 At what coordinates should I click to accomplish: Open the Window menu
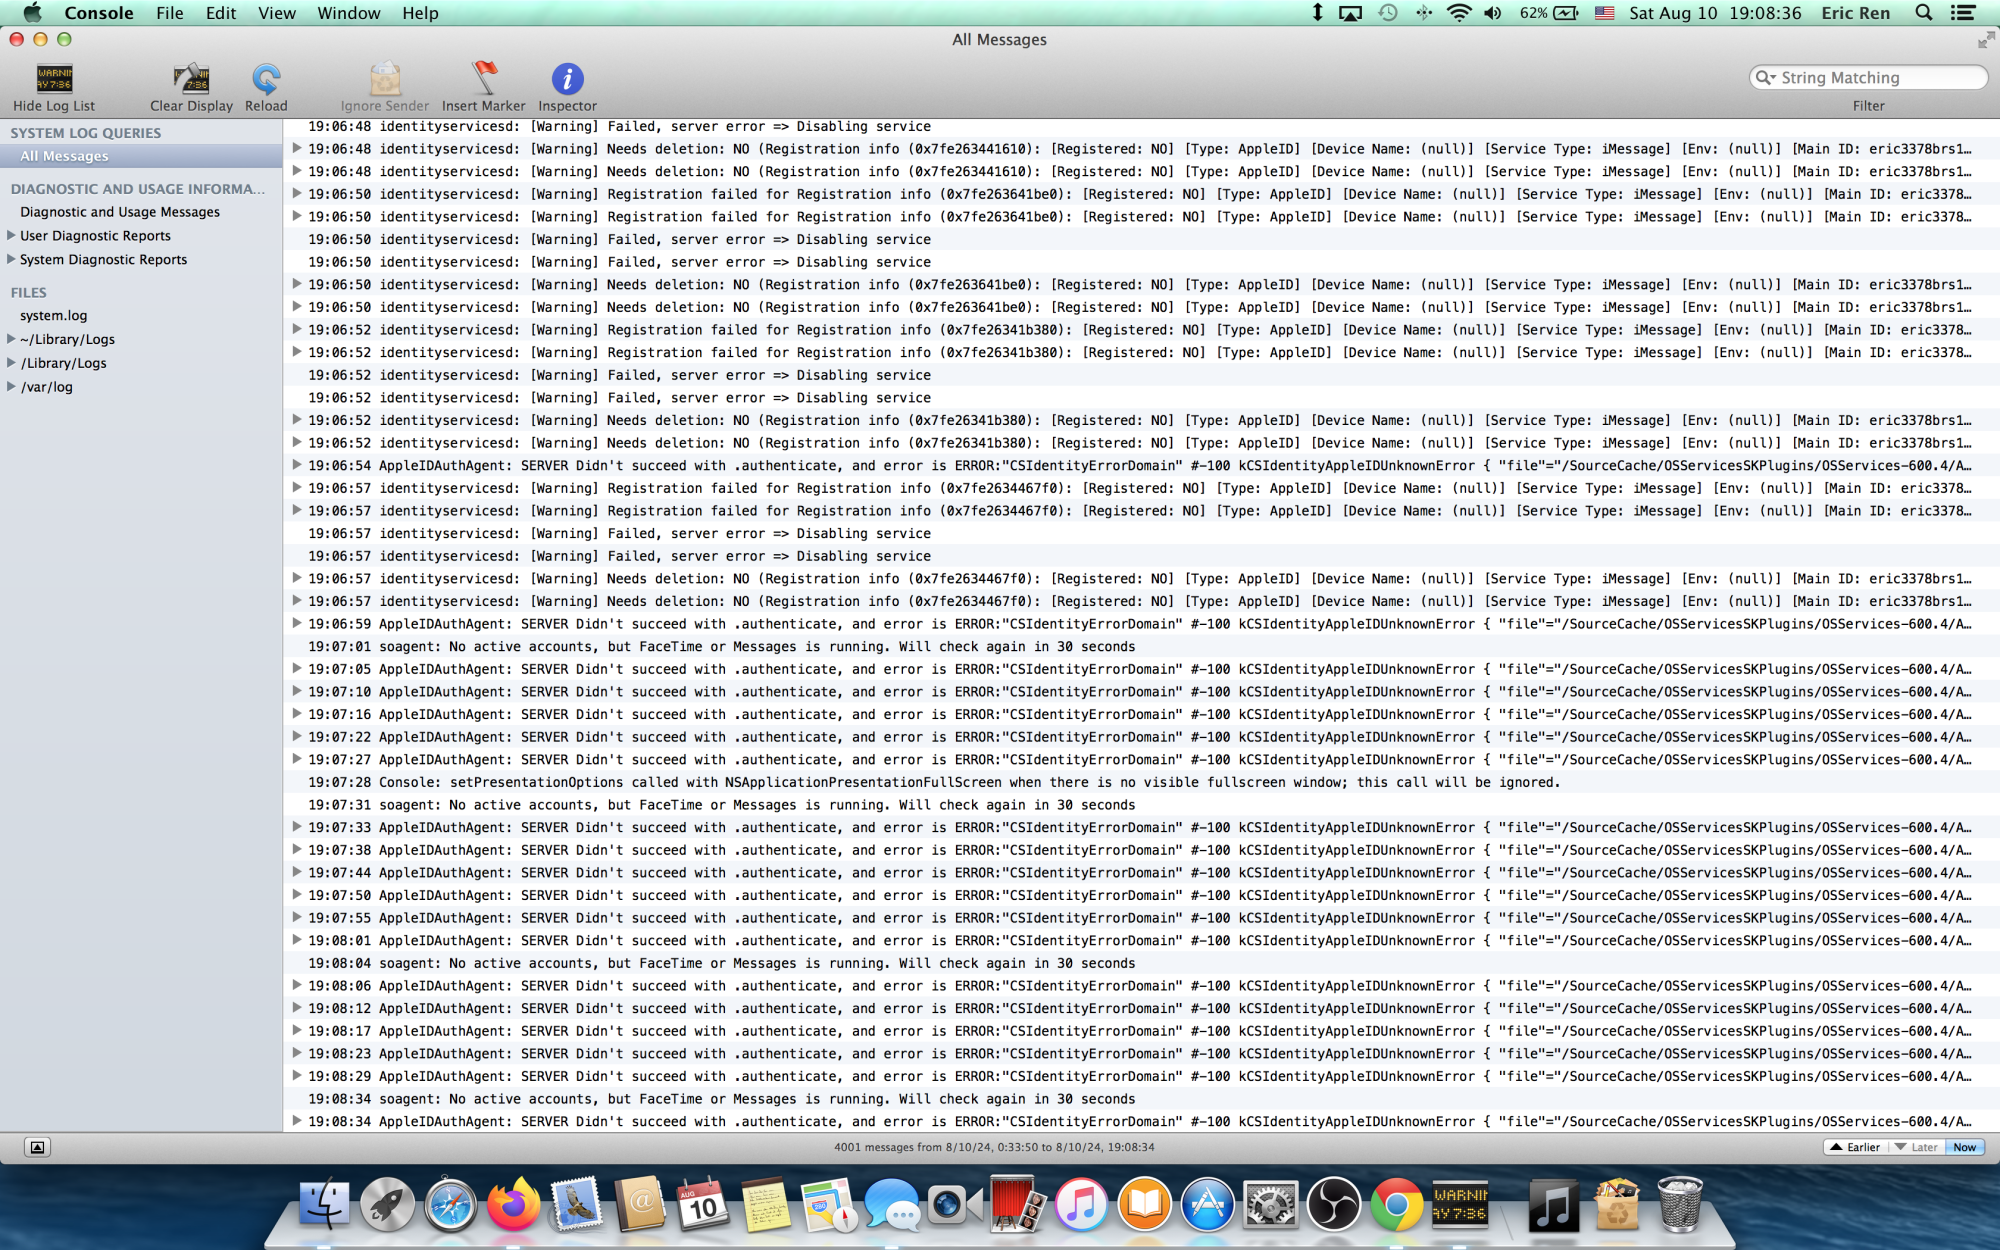pos(348,13)
